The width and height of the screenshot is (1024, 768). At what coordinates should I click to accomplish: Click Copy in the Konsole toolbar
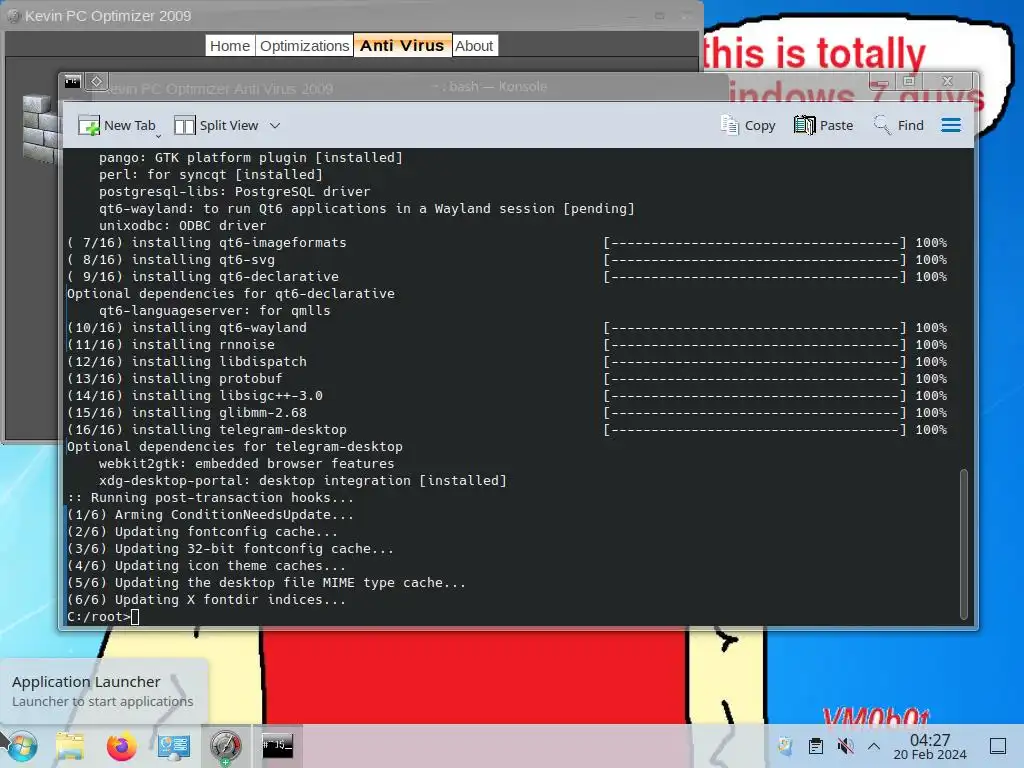[x=748, y=125]
